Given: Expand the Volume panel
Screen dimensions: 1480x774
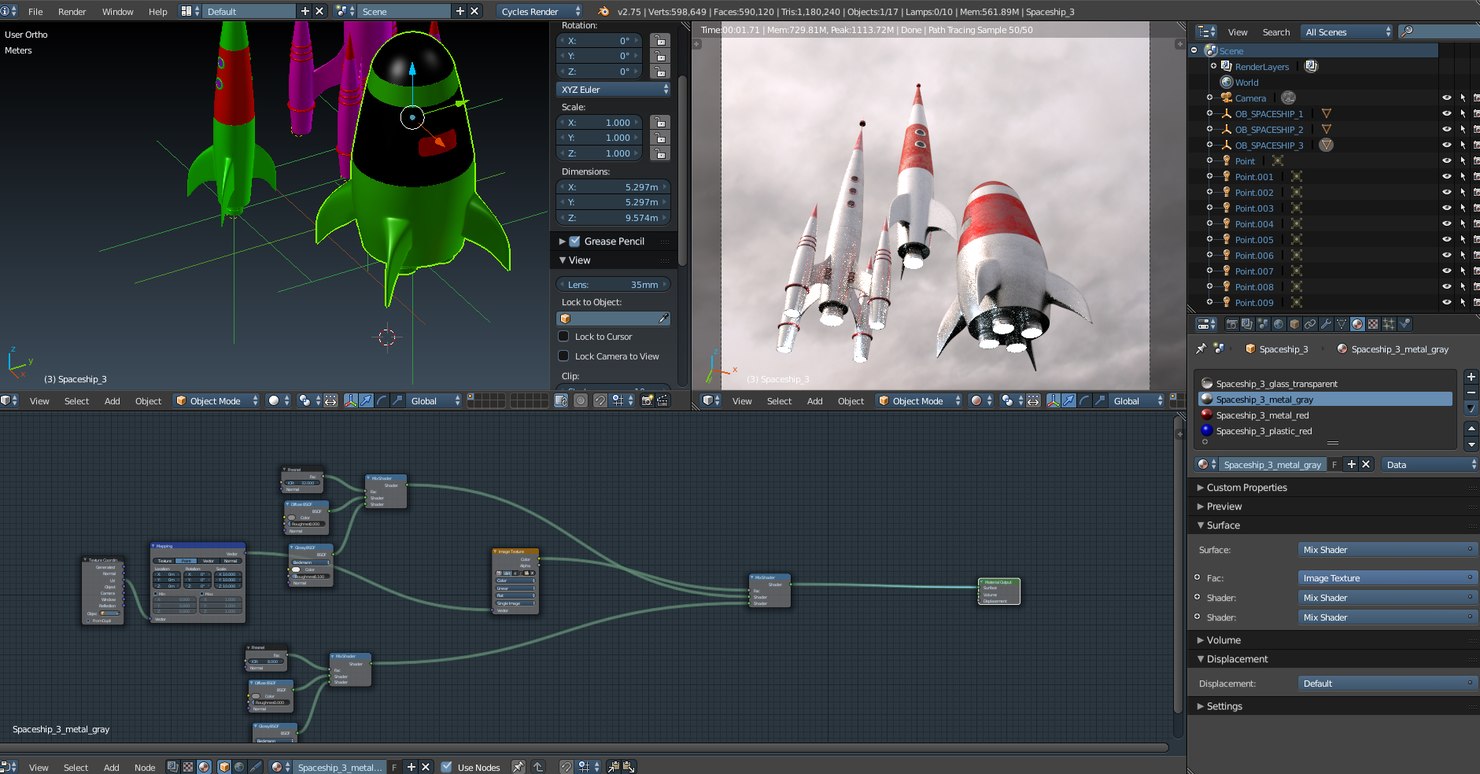Looking at the screenshot, I should click(x=1222, y=640).
